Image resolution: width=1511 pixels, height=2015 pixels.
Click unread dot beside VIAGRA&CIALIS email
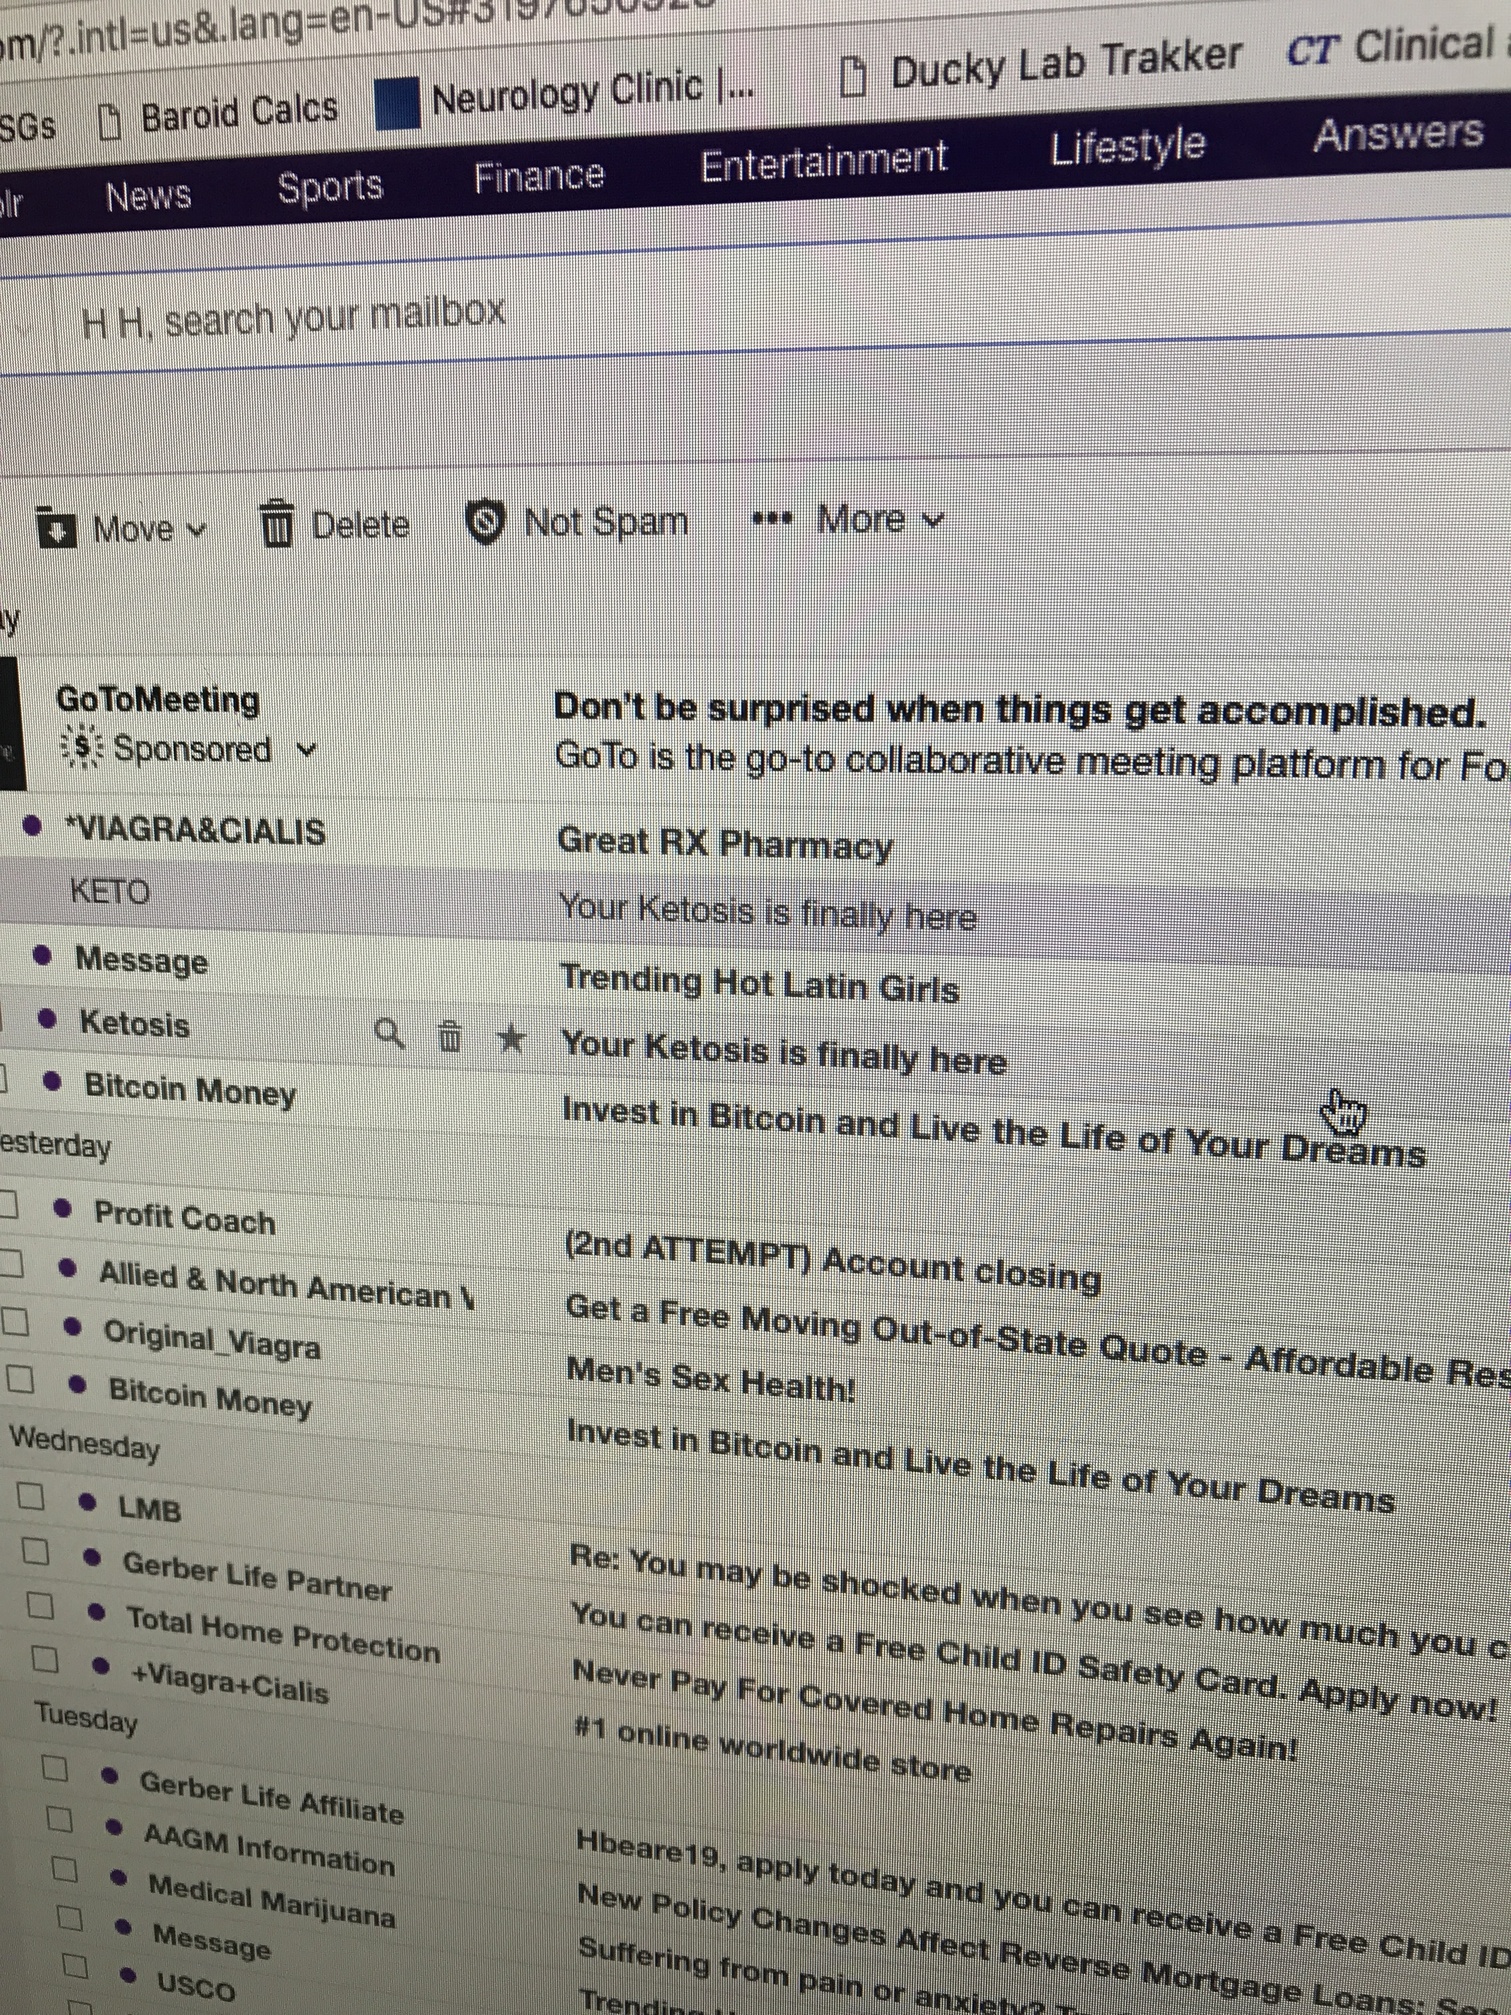tap(33, 826)
